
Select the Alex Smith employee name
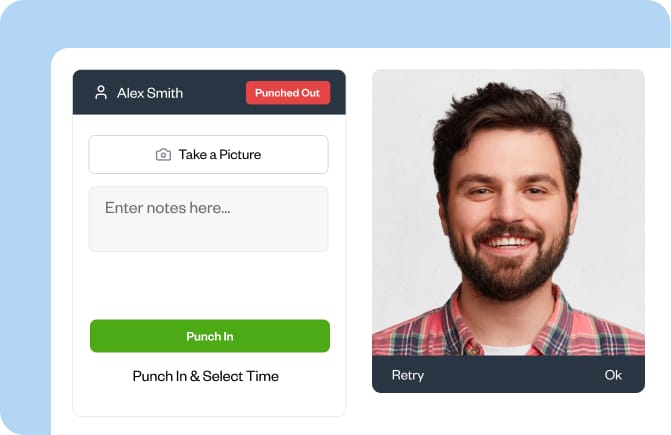[x=150, y=93]
